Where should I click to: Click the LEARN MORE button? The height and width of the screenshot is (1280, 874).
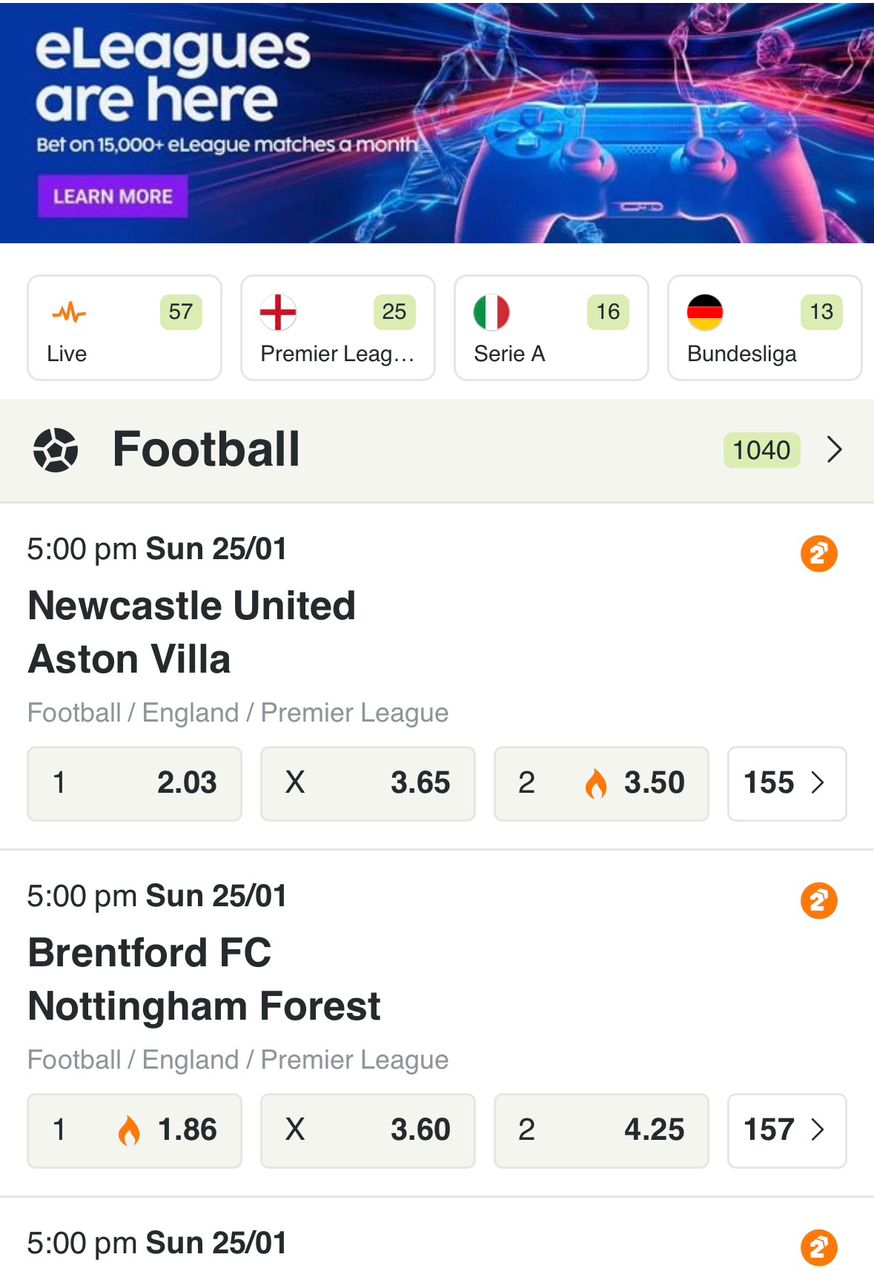[x=112, y=197]
